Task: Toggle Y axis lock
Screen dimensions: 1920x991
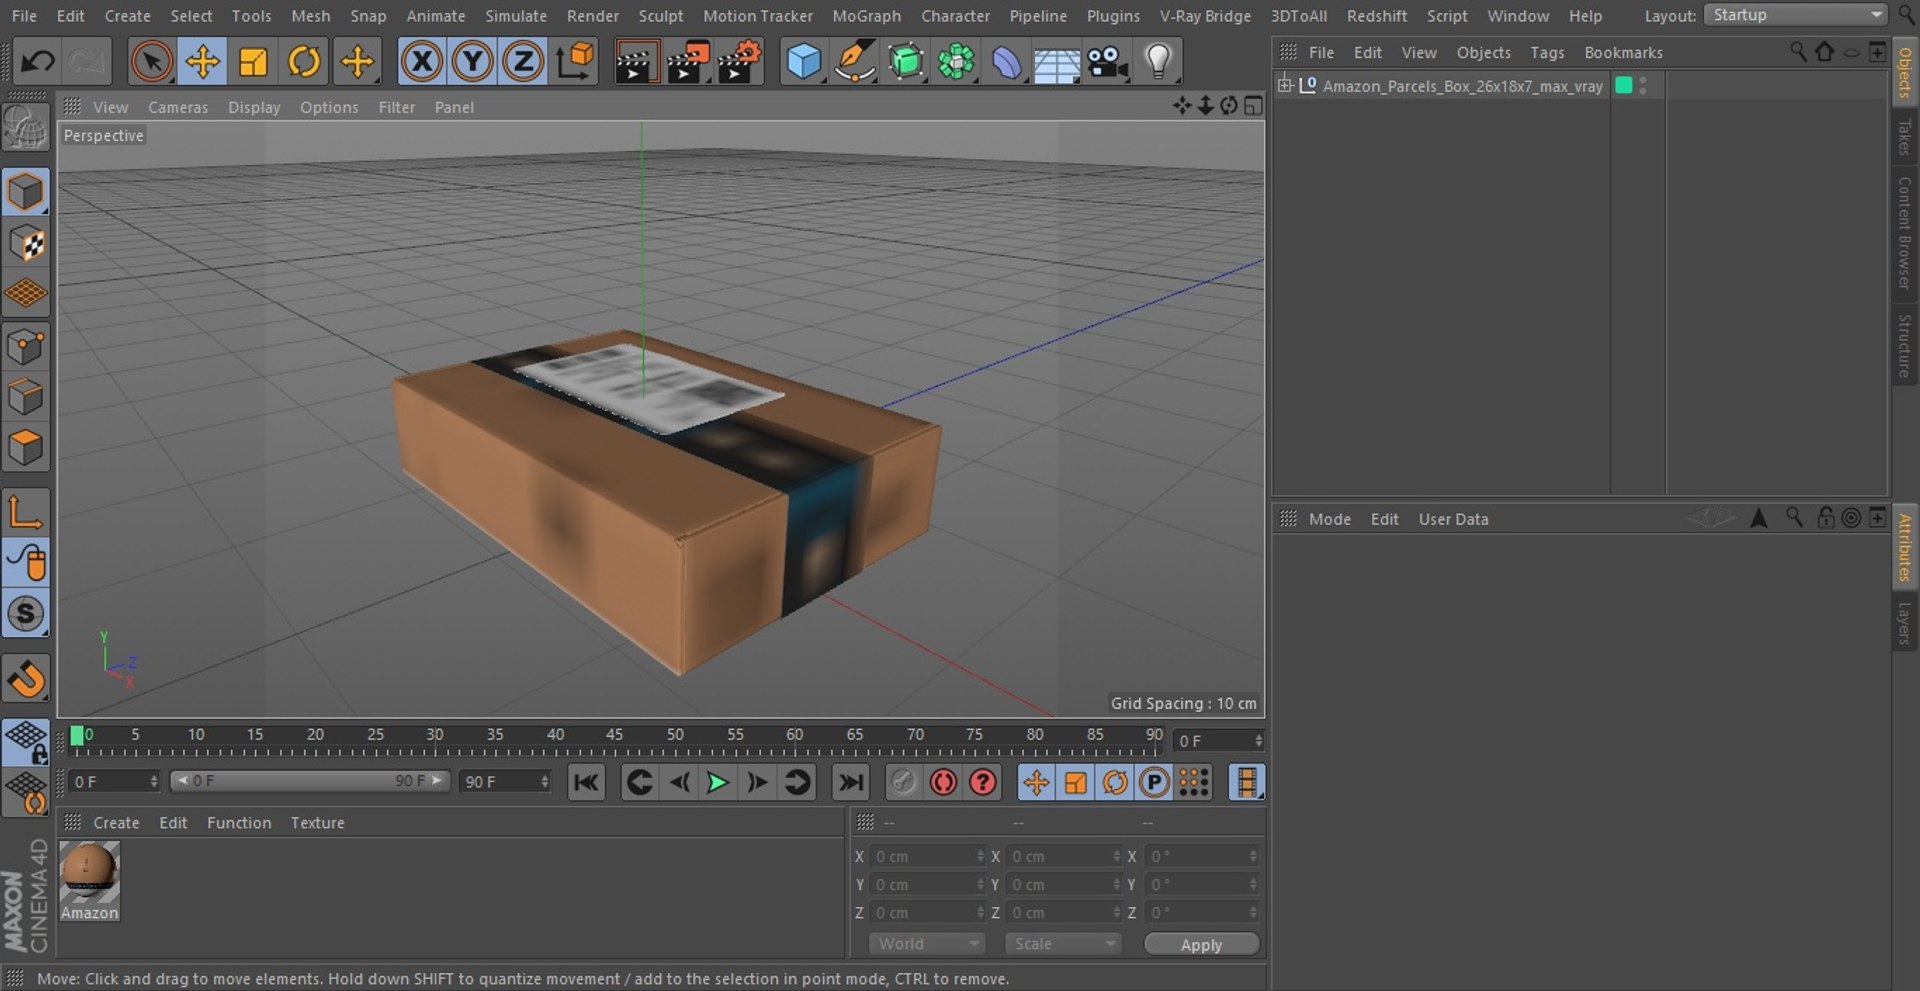Action: 472,62
